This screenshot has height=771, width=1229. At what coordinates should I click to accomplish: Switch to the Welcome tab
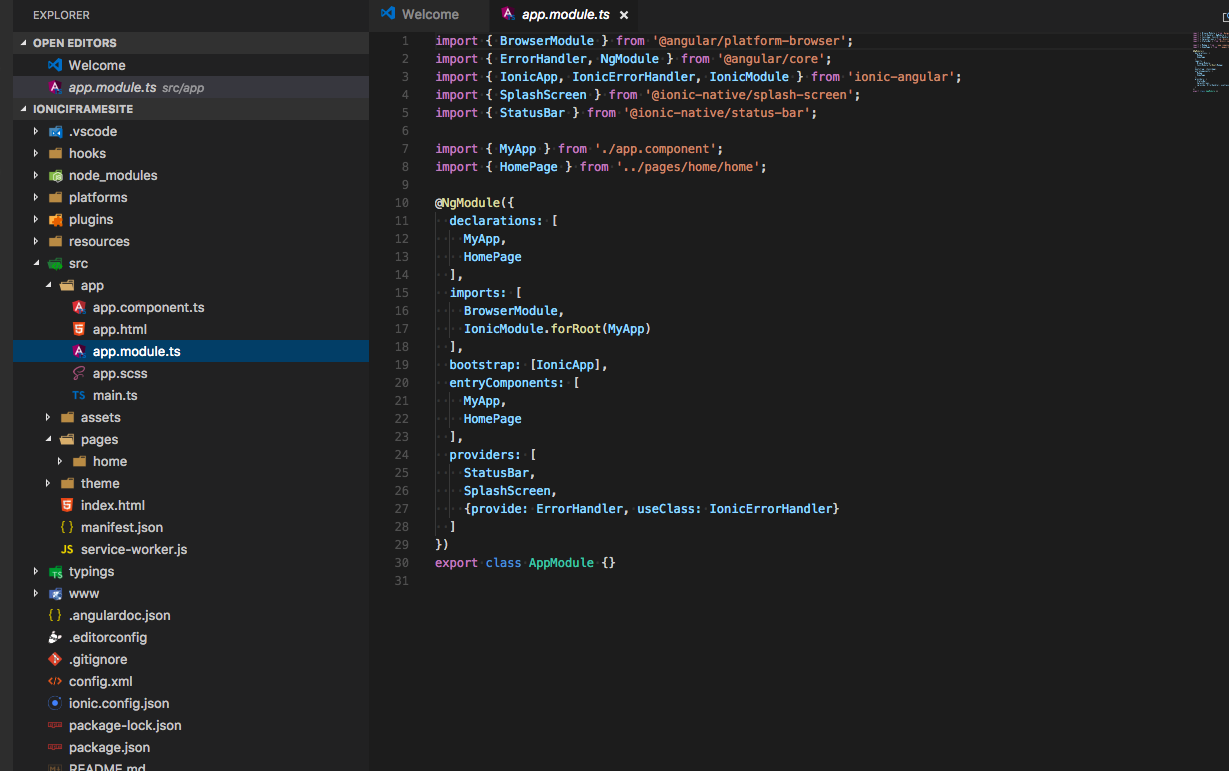[430, 14]
